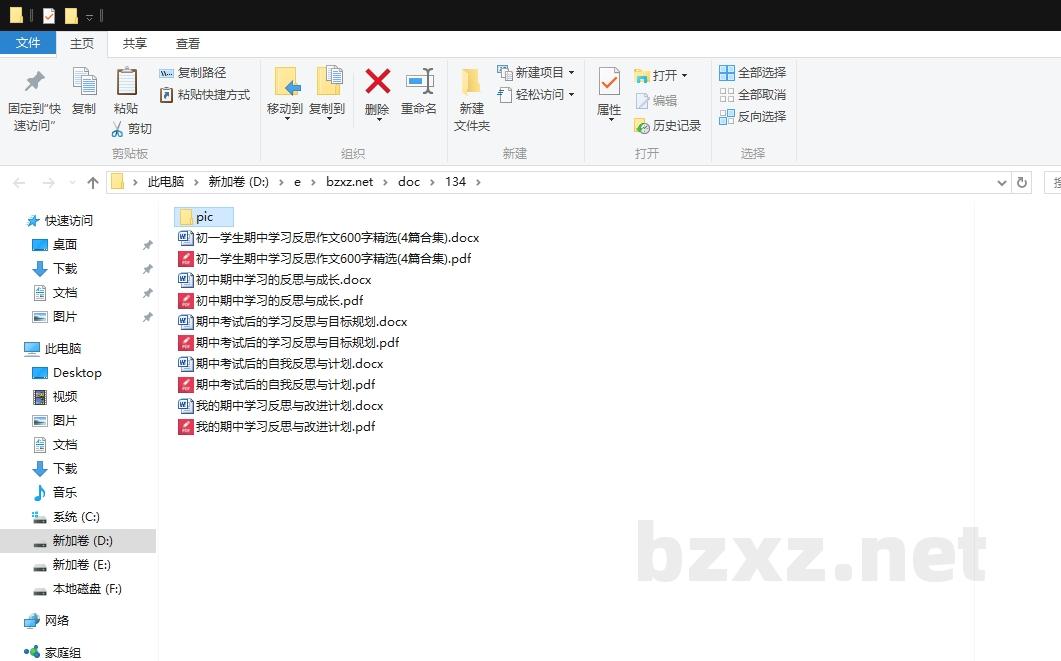The width and height of the screenshot is (1061, 661).
Task: Click Pin to Quick Access icon
Action: pos(34,82)
